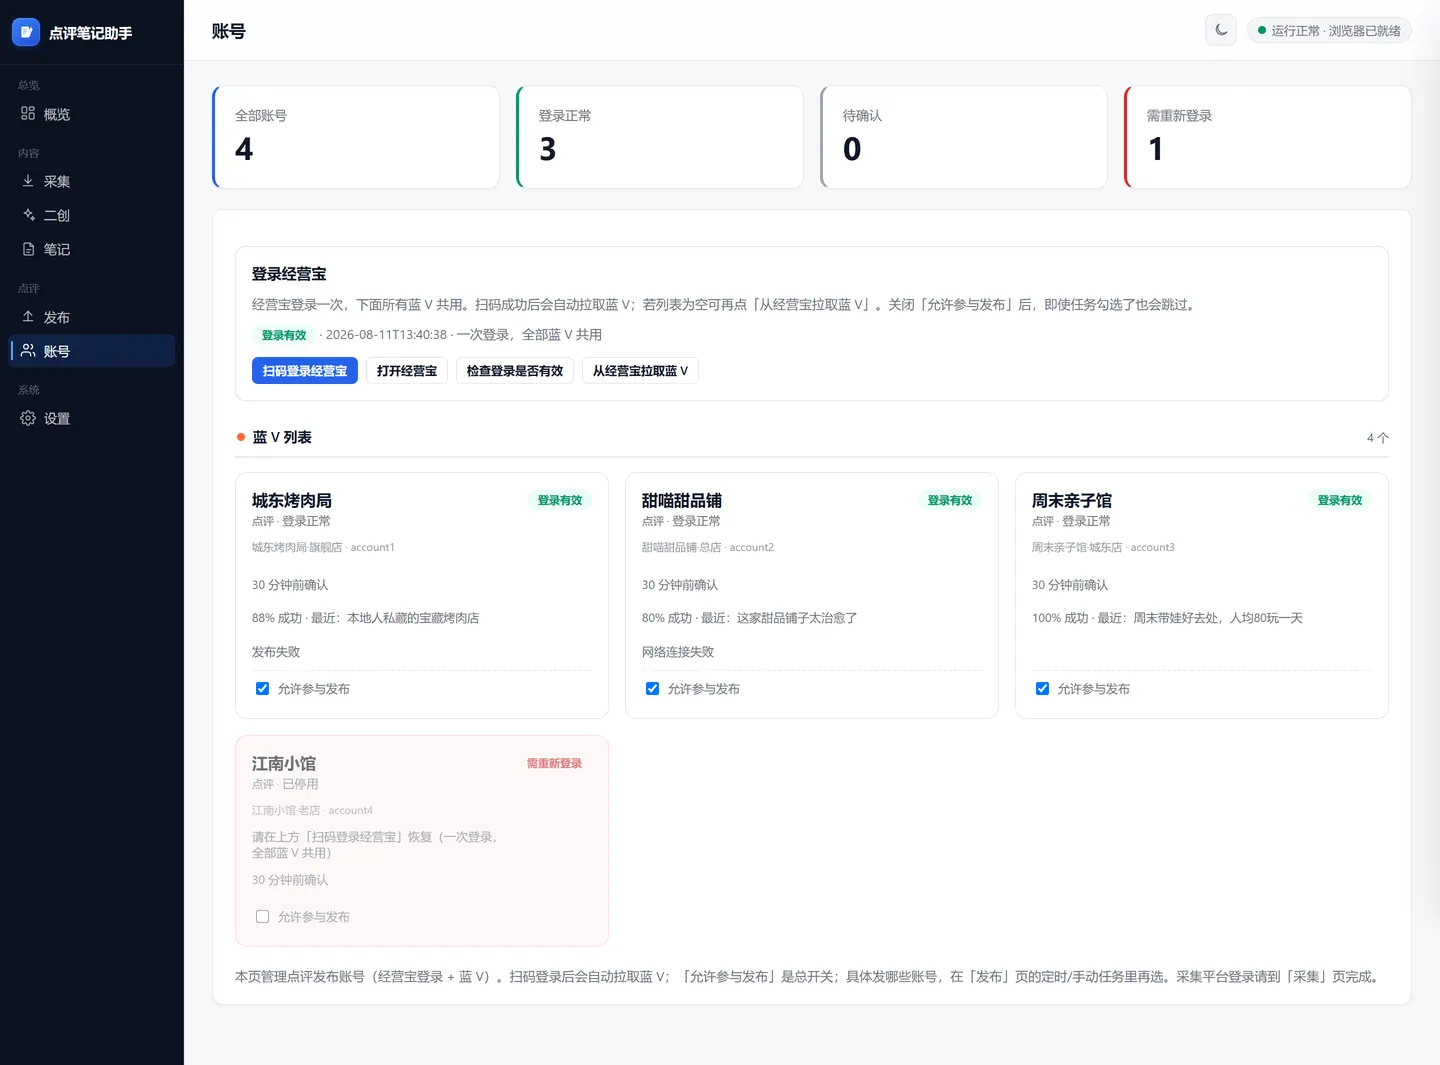Click the orange dot beside 蓝 V 列表
Image resolution: width=1440 pixels, height=1065 pixels.
tap(241, 437)
